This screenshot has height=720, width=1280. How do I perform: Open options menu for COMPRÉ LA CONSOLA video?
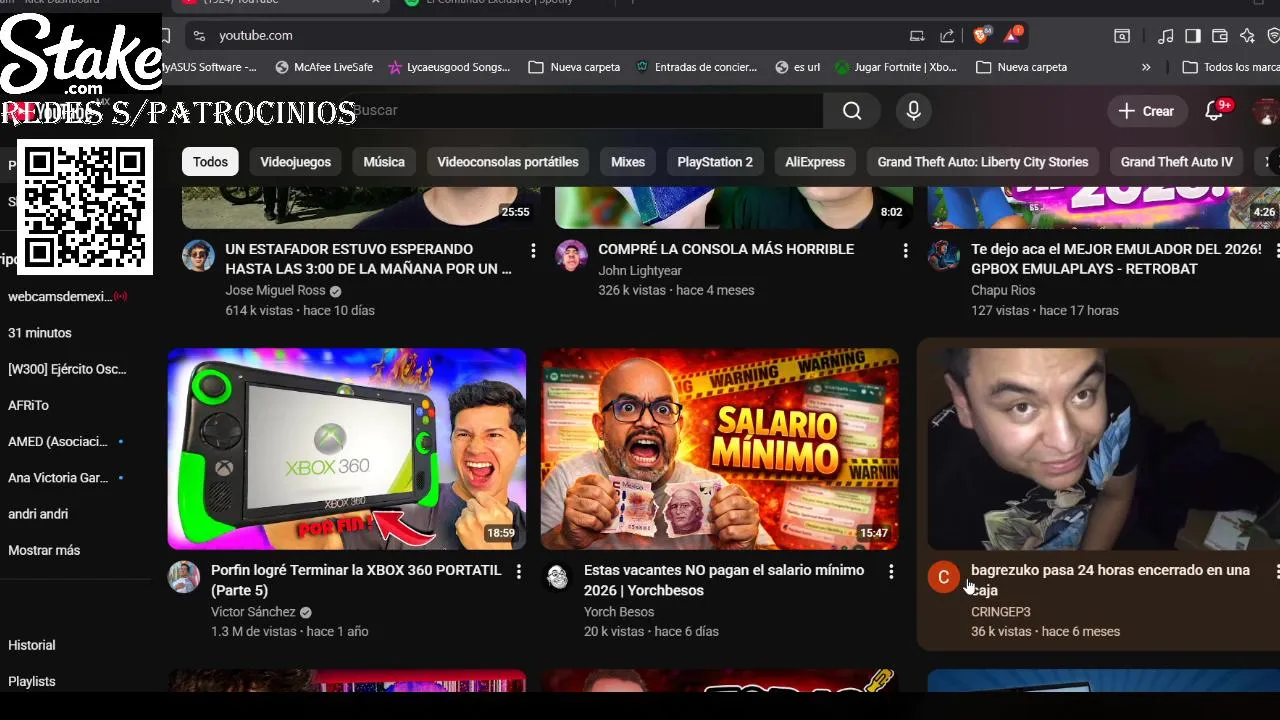coord(906,250)
